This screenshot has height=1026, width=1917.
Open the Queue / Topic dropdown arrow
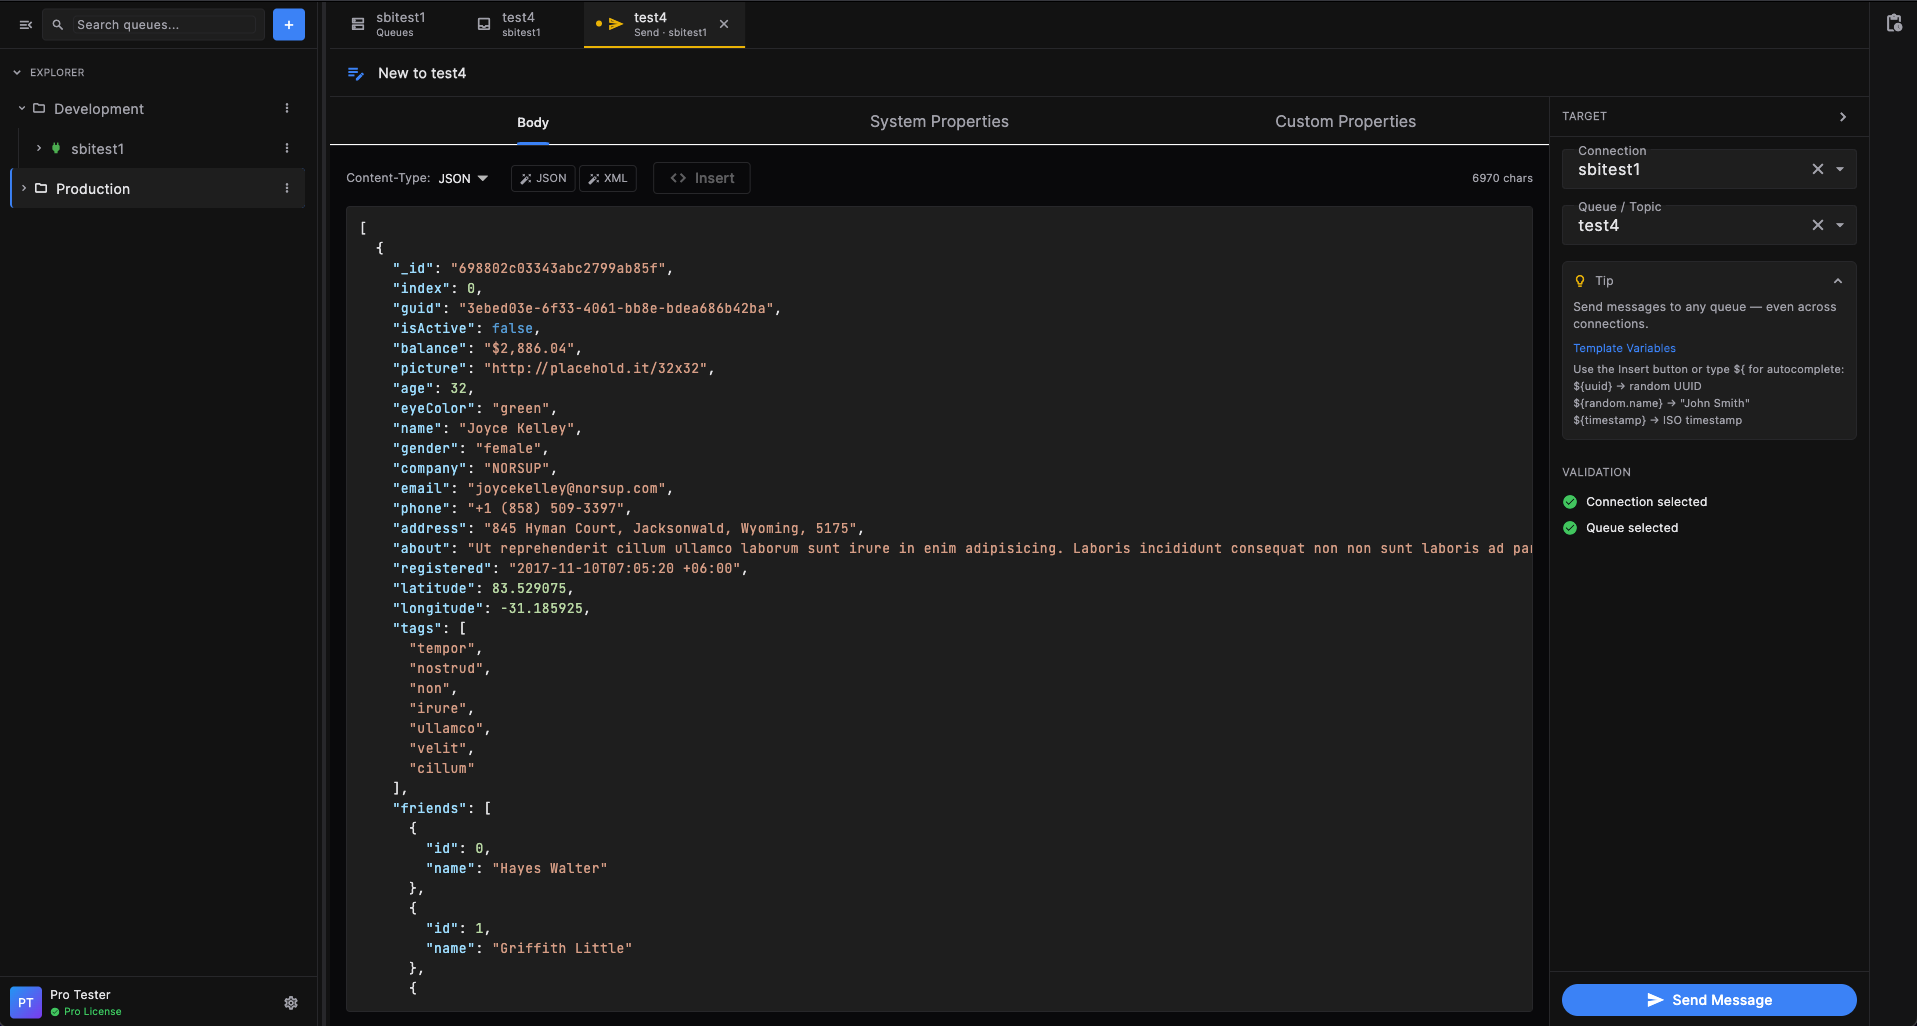coord(1840,226)
